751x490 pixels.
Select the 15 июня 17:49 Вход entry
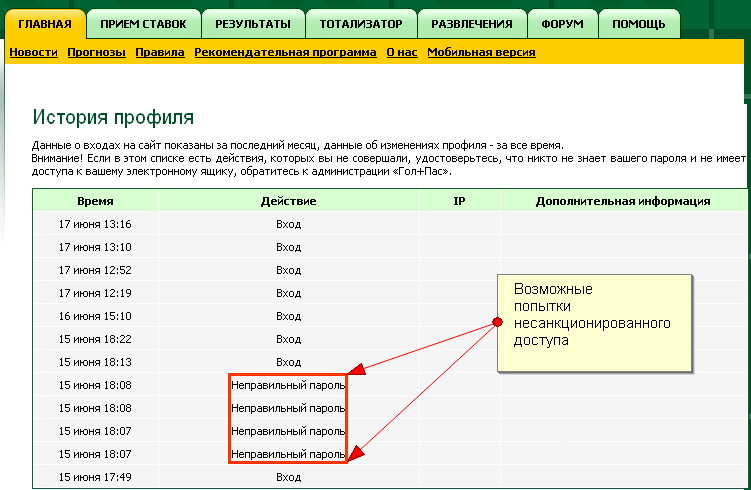pyautogui.click(x=288, y=478)
